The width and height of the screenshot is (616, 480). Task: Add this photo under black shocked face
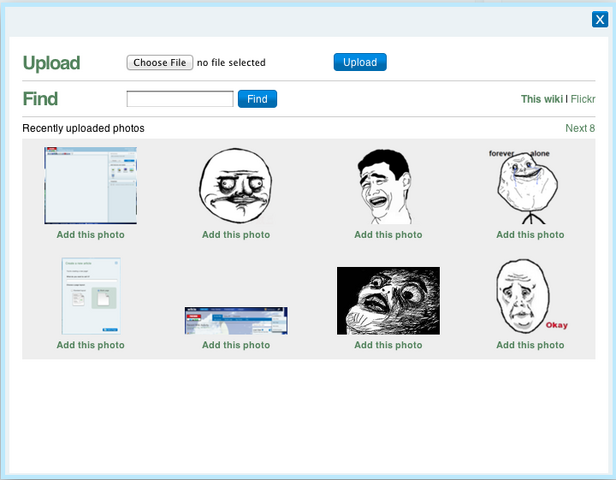click(x=388, y=345)
